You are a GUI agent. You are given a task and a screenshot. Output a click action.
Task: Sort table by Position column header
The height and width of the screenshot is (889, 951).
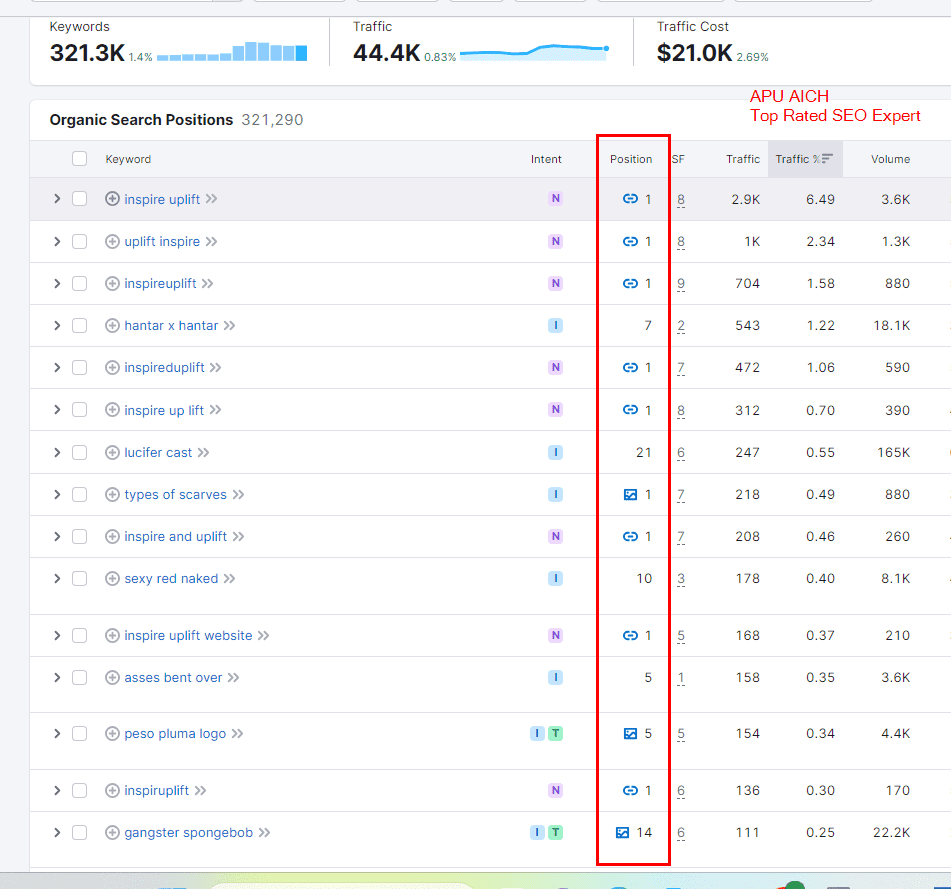tap(631, 159)
